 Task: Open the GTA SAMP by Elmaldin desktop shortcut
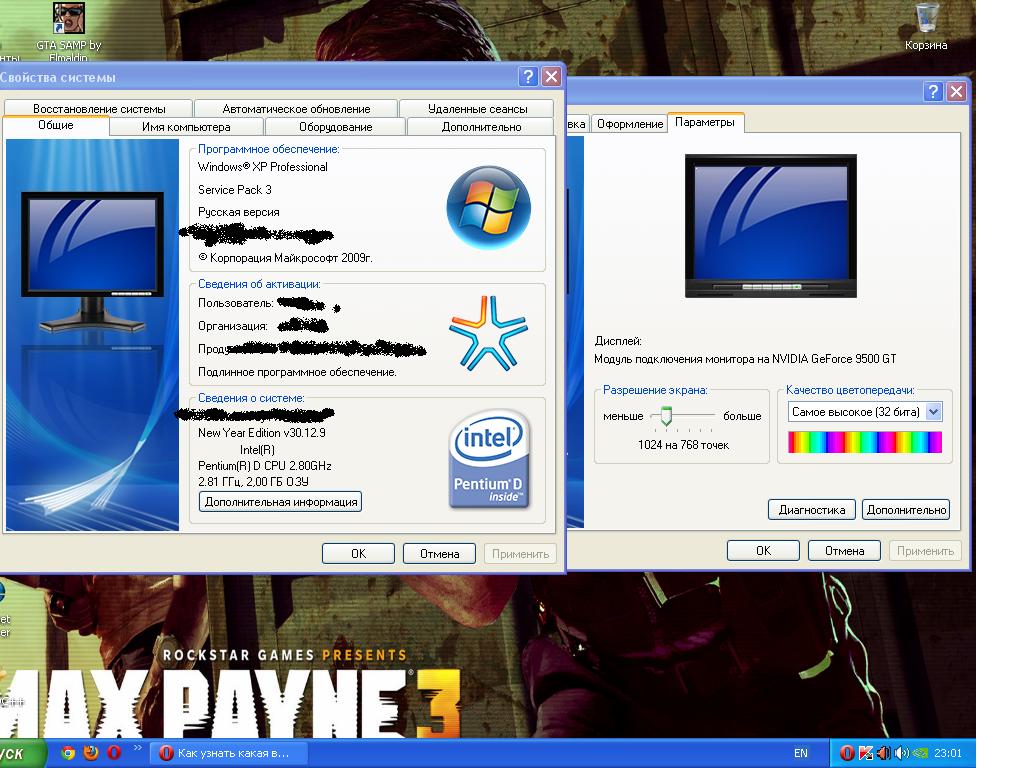click(69, 29)
